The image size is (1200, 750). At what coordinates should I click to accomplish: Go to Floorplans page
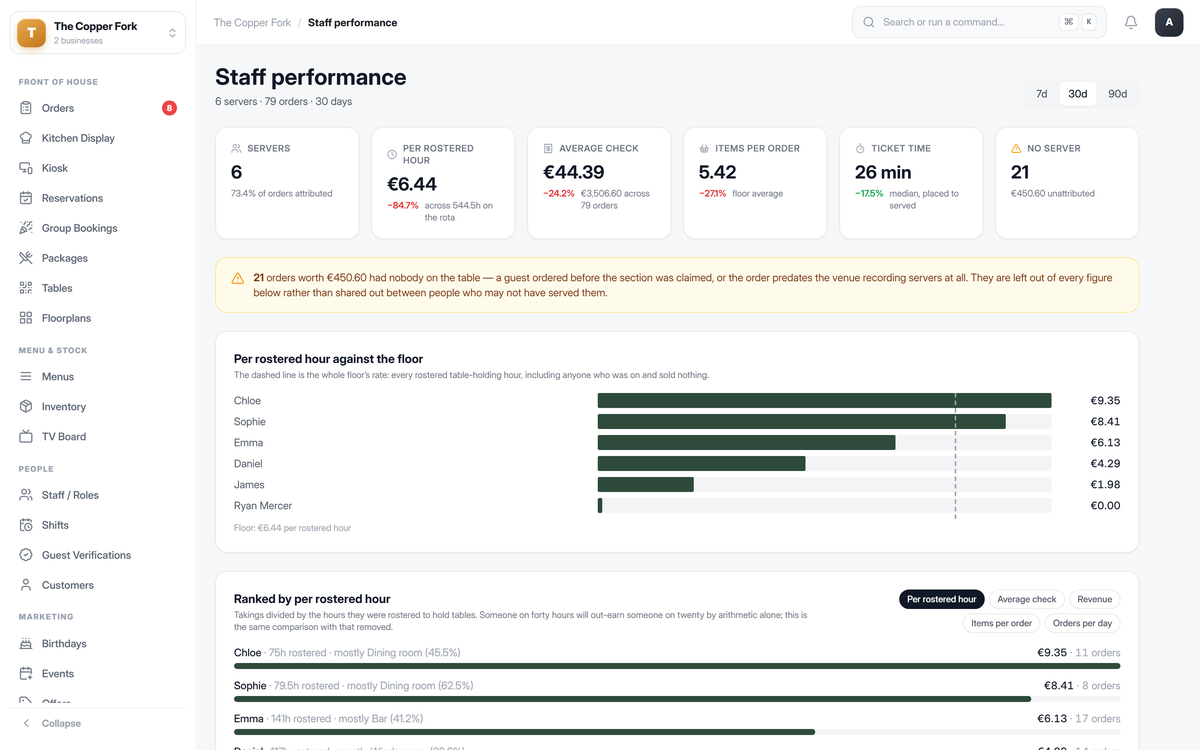tap(98, 318)
